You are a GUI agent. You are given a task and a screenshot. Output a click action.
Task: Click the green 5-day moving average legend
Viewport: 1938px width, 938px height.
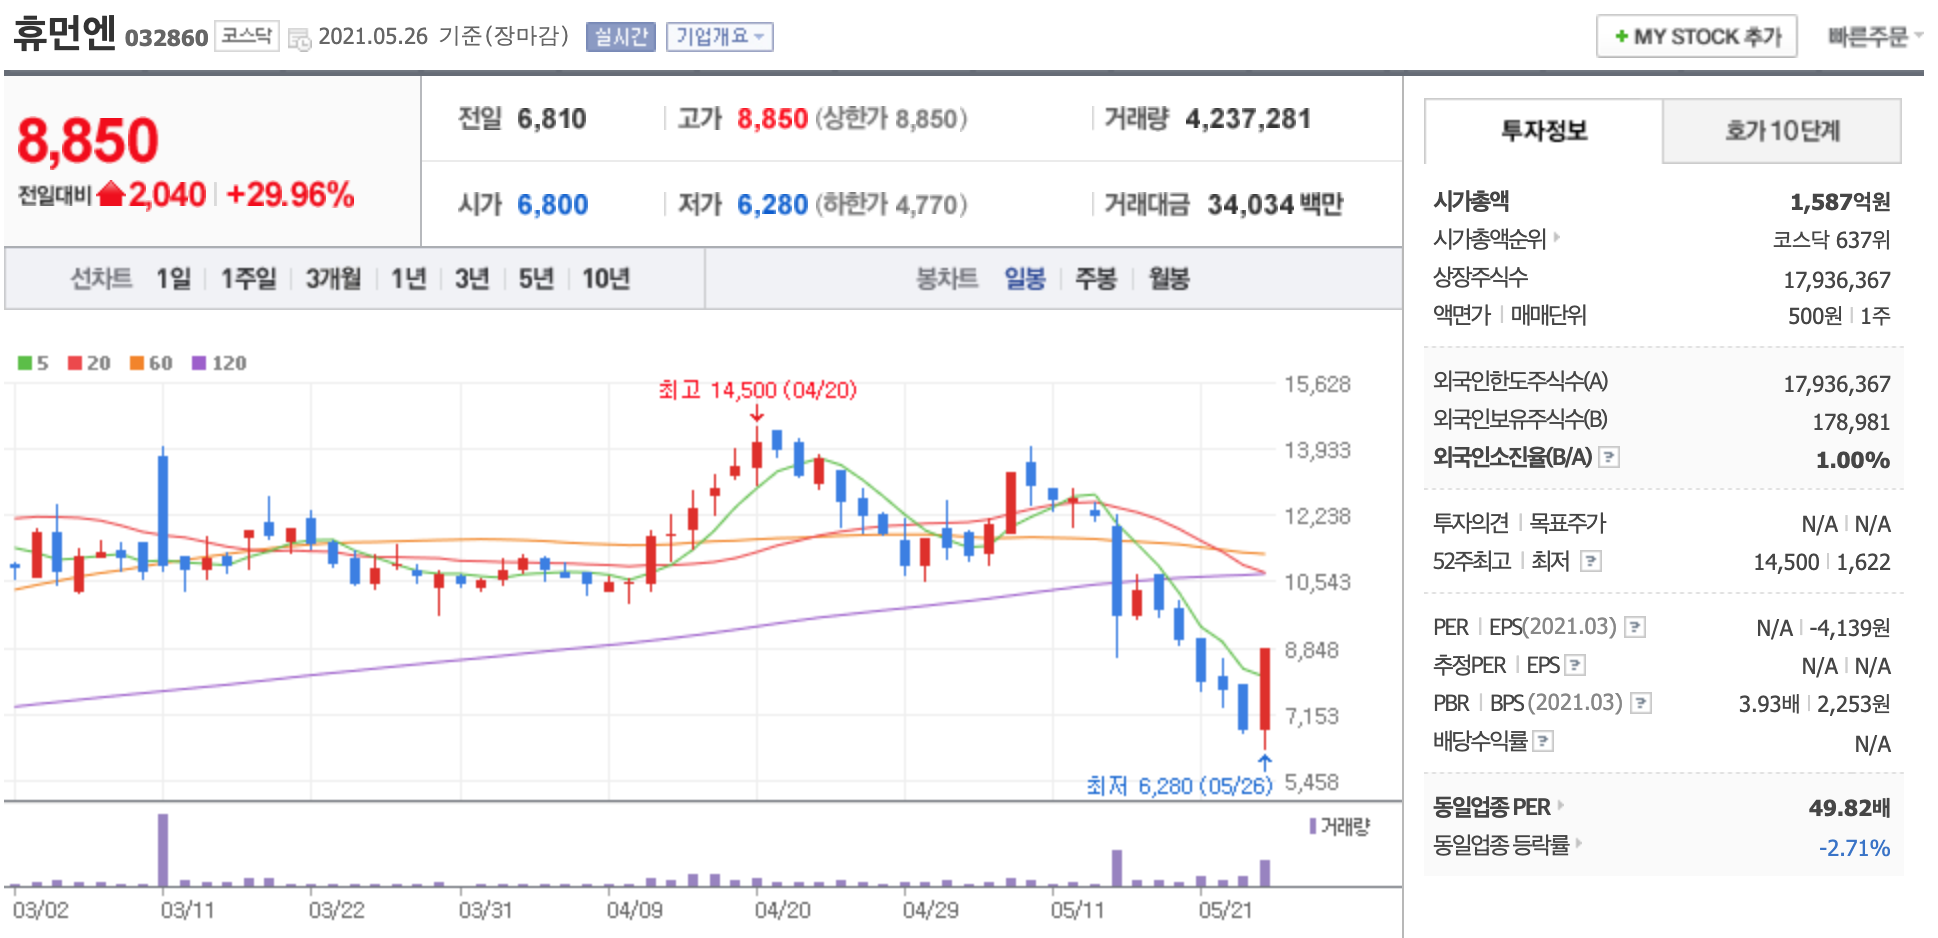33,363
